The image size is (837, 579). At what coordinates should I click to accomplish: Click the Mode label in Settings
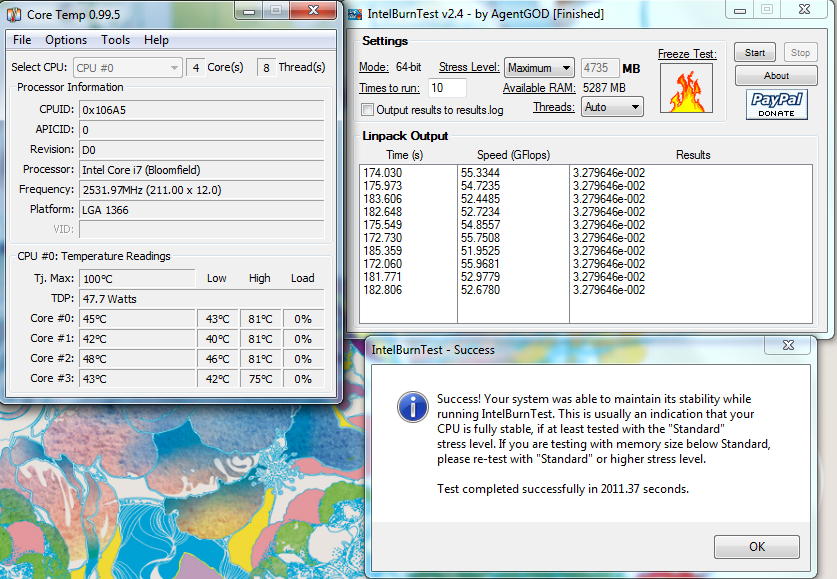374,67
